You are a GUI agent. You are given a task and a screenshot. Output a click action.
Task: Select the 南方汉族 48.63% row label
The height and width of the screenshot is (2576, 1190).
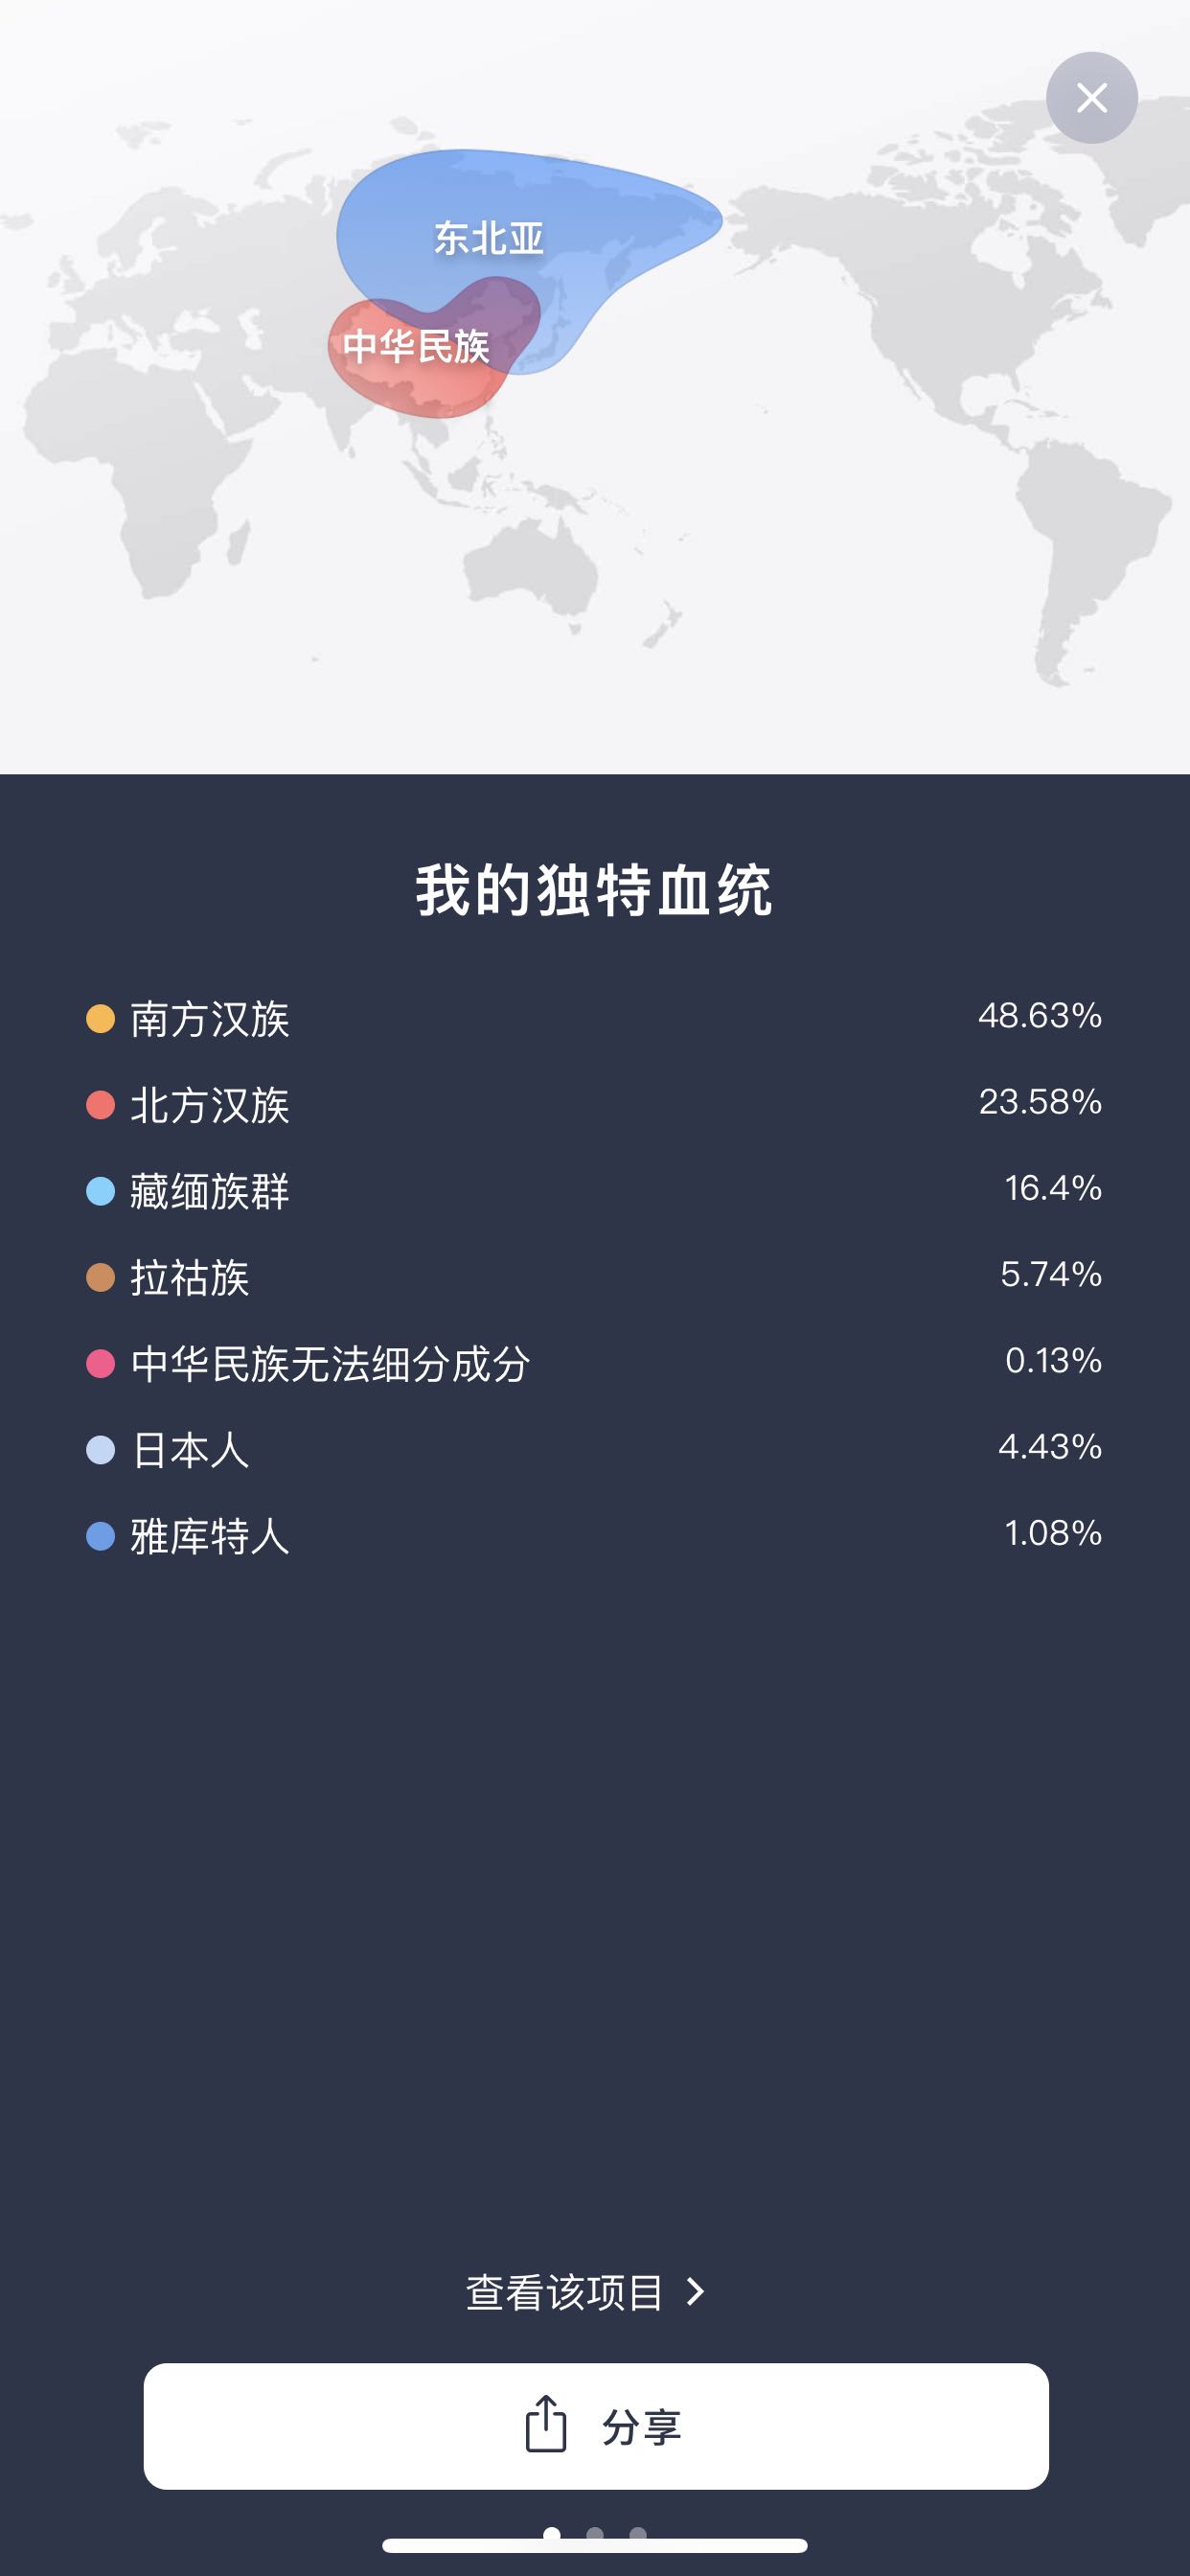[x=210, y=1020]
